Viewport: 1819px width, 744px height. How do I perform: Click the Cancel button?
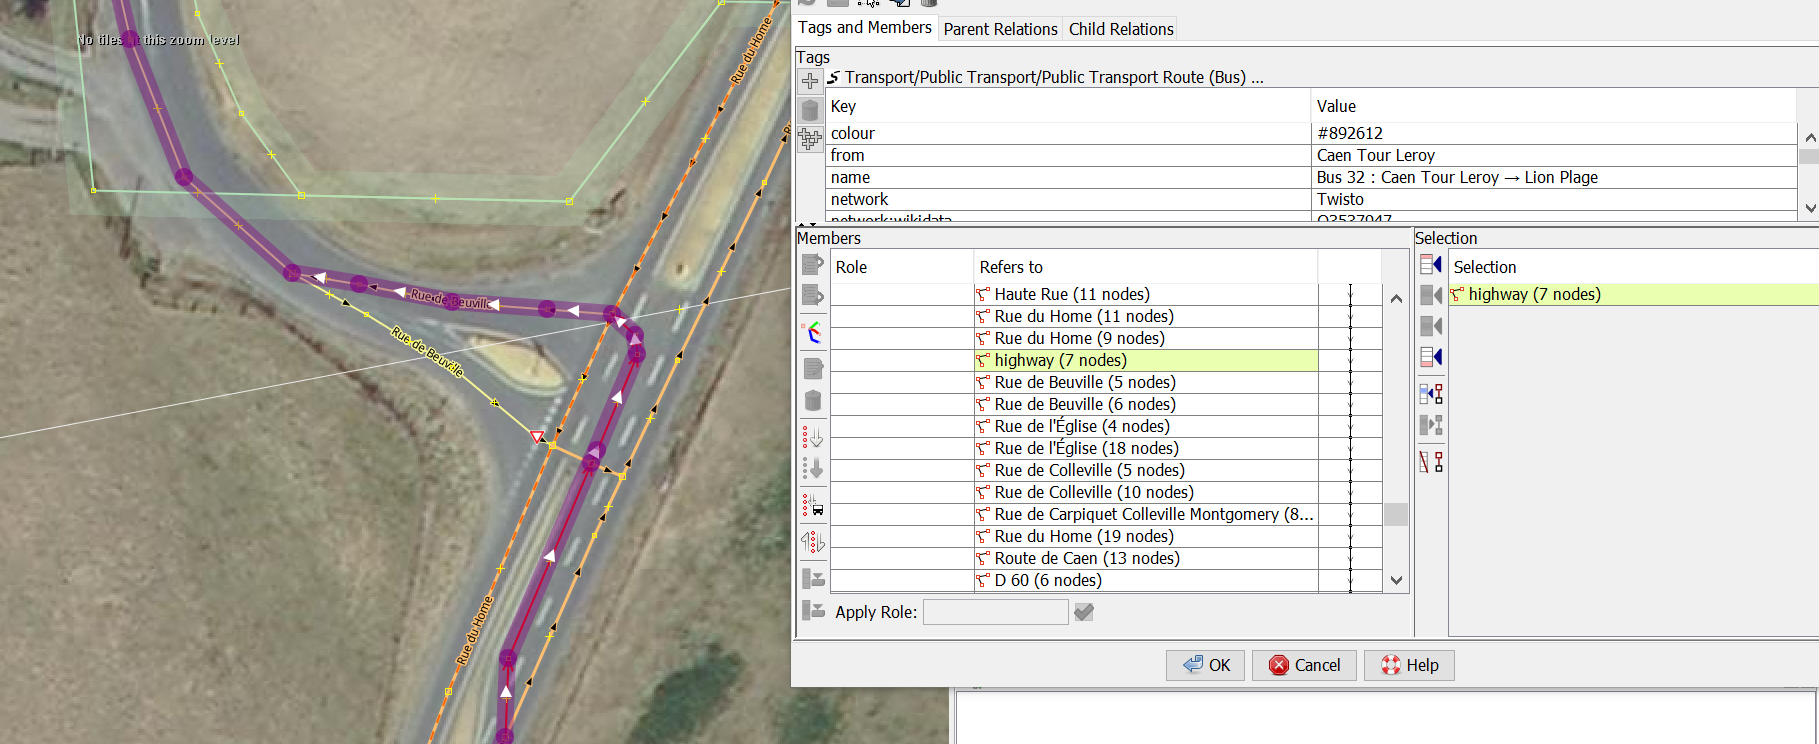[1304, 665]
